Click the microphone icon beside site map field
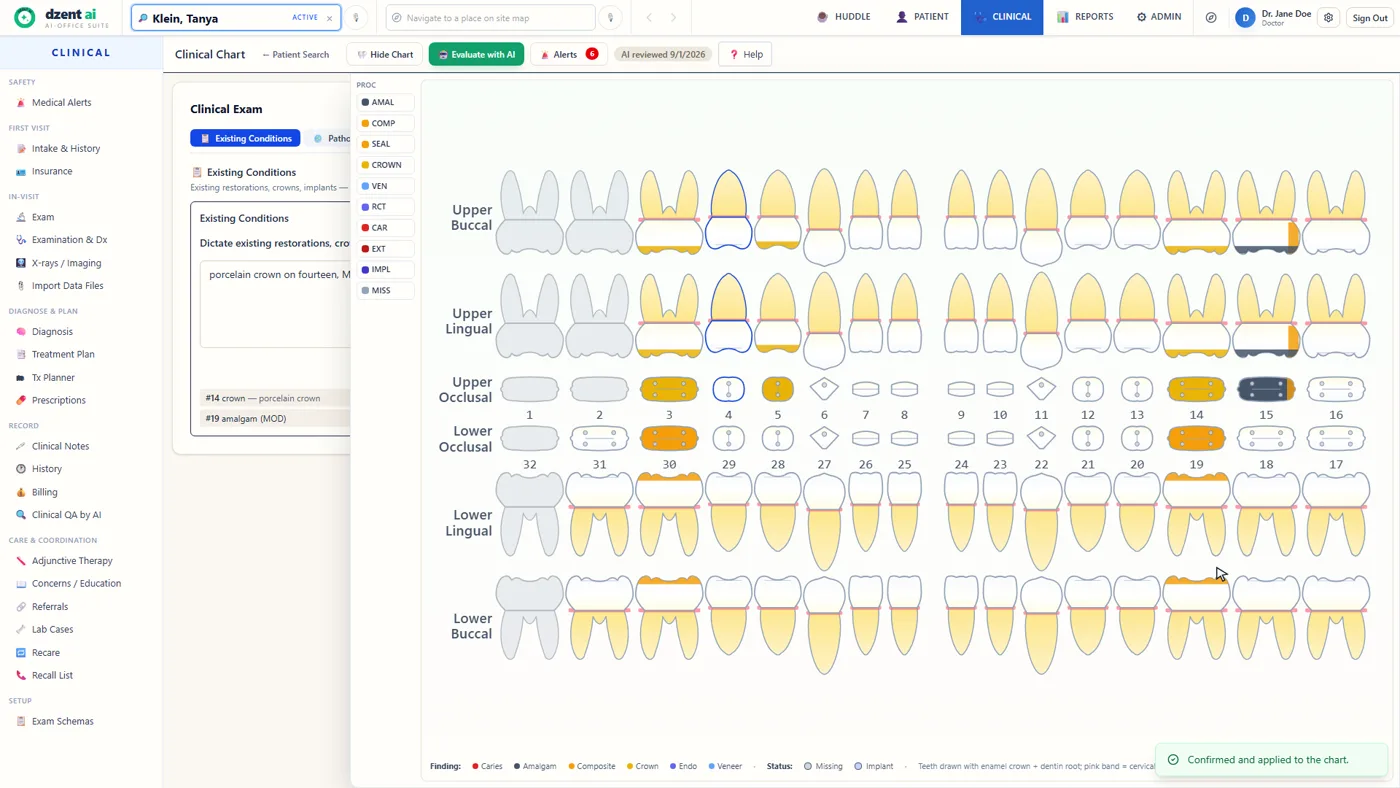This screenshot has width=1400, height=788. click(x=610, y=18)
